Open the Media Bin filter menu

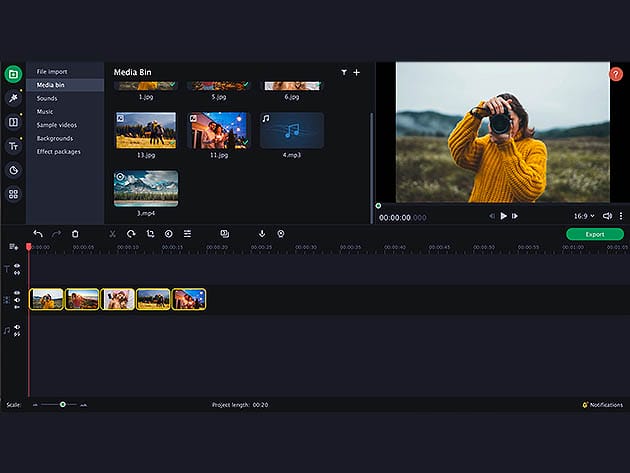coord(344,72)
